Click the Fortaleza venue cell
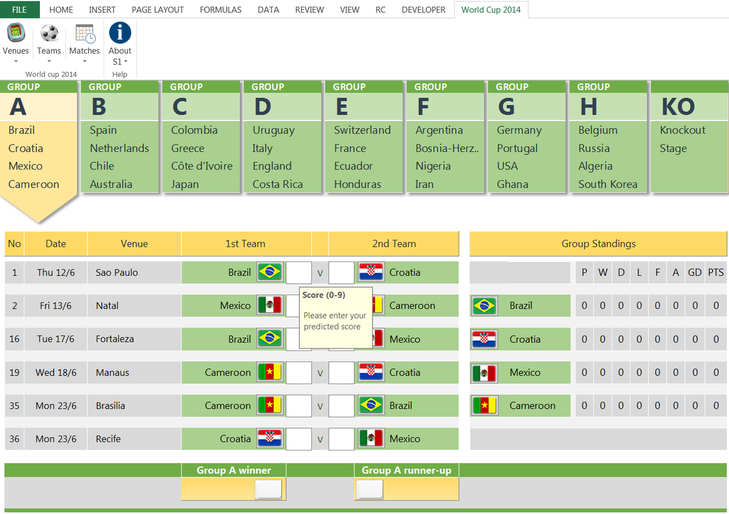 point(134,339)
